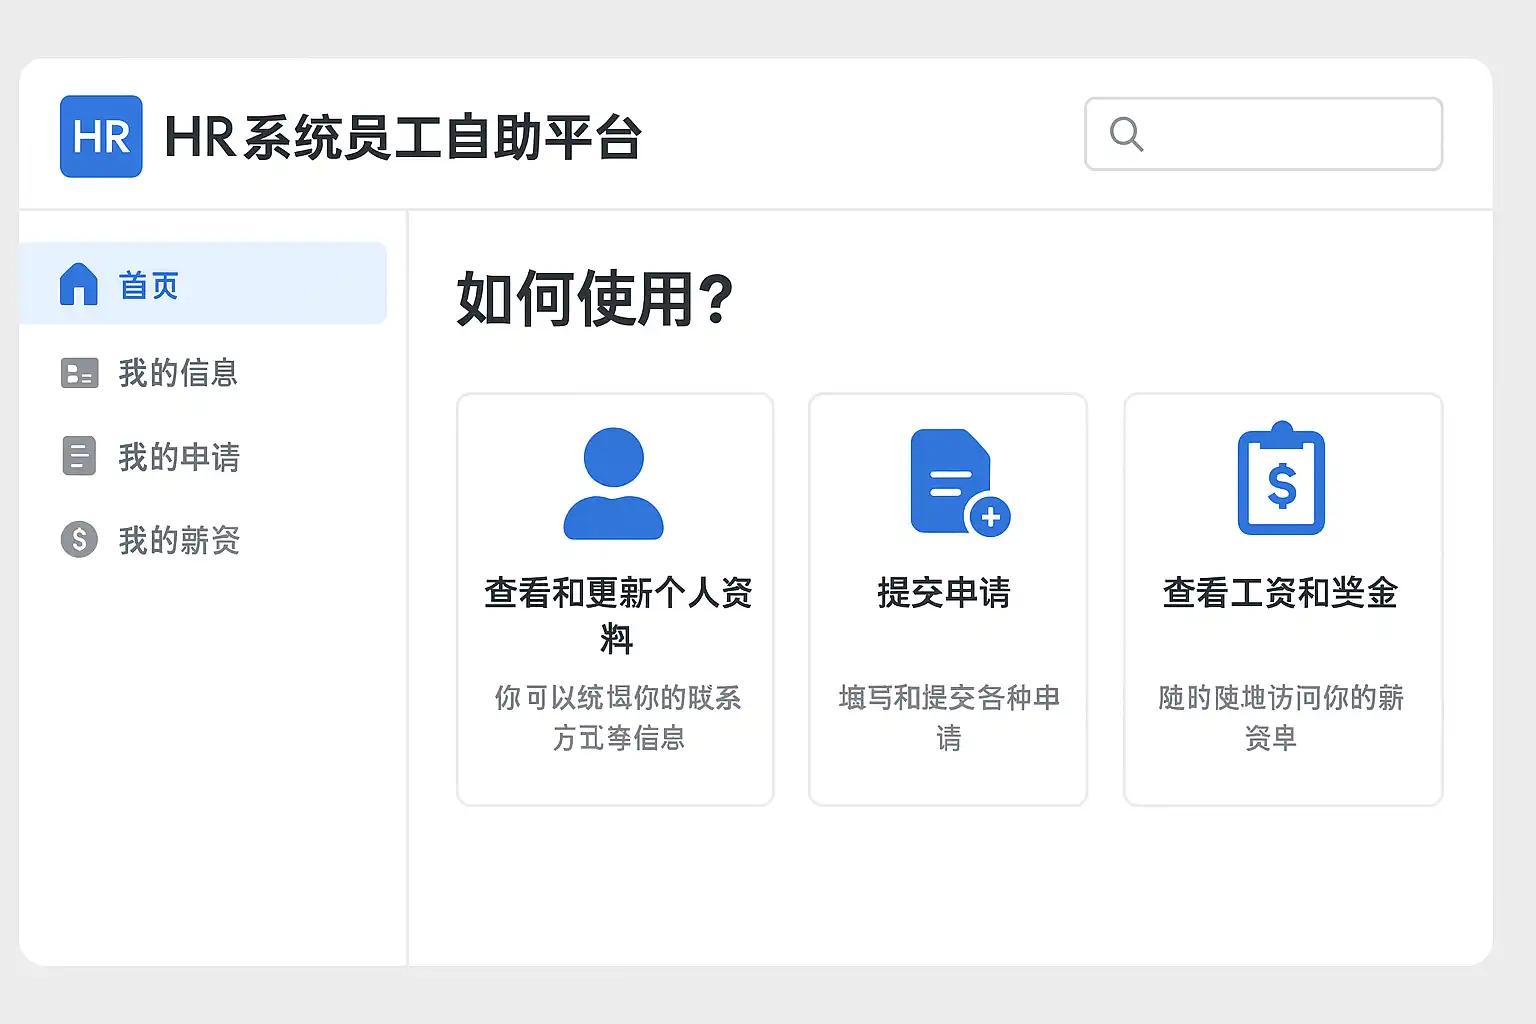Click the home icon in sidebar
This screenshot has height=1024, width=1536.
click(x=79, y=284)
